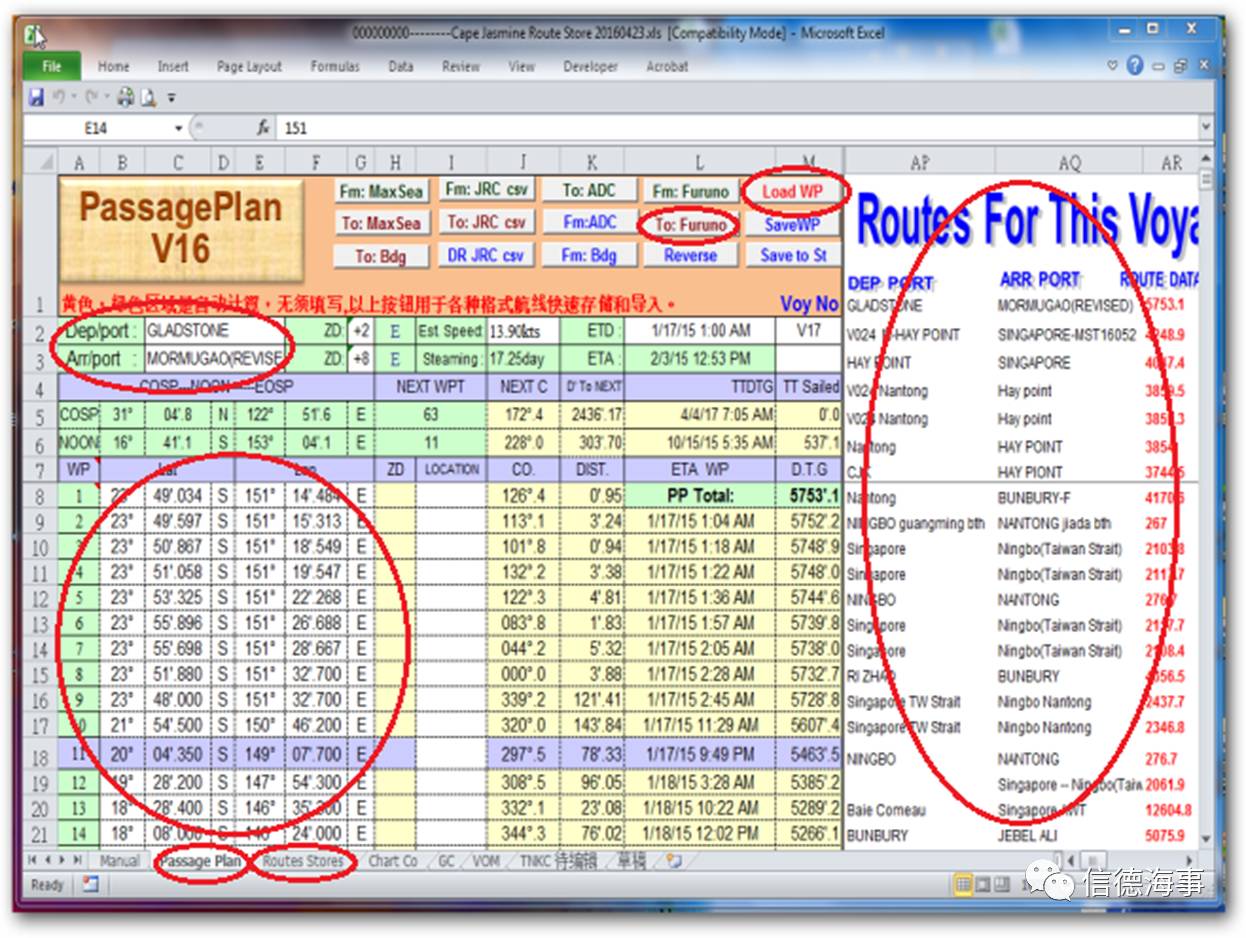Click the To: ADC button
This screenshot has width=1246, height=938.
pos(589,190)
